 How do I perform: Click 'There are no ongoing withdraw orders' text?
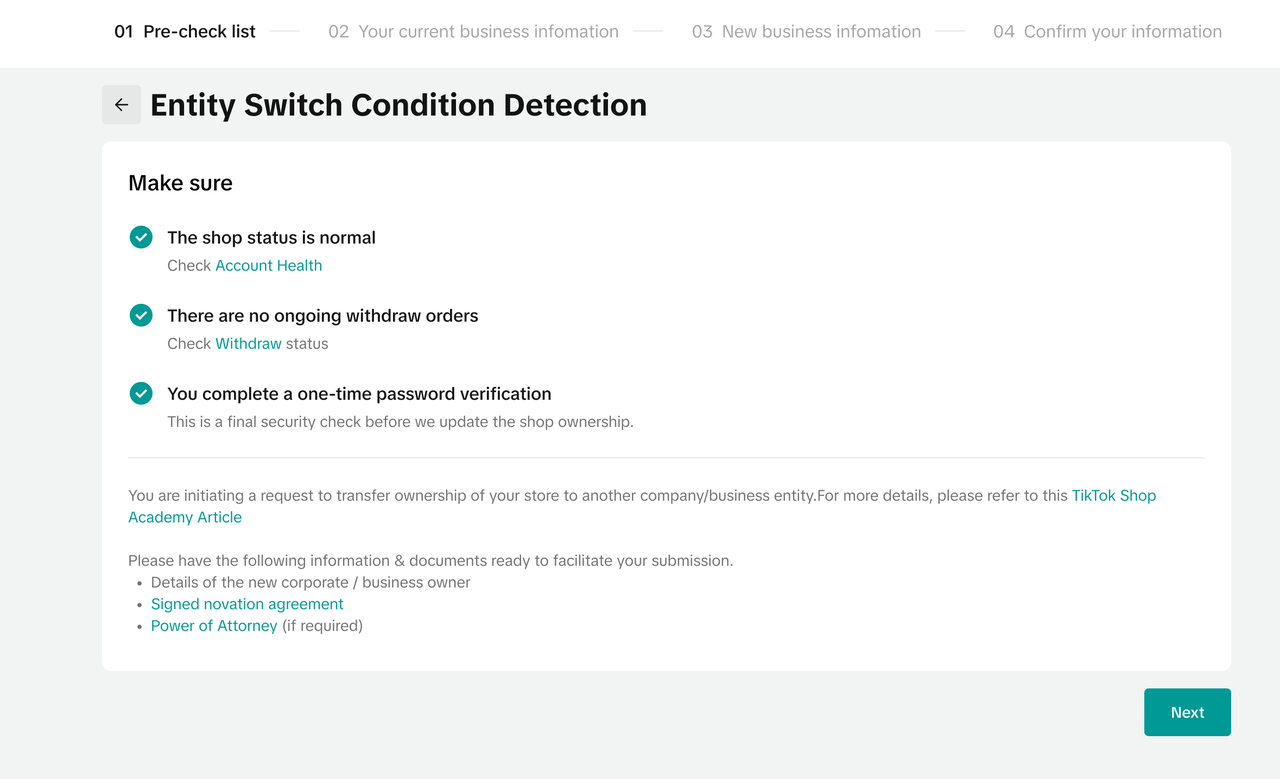coord(322,315)
